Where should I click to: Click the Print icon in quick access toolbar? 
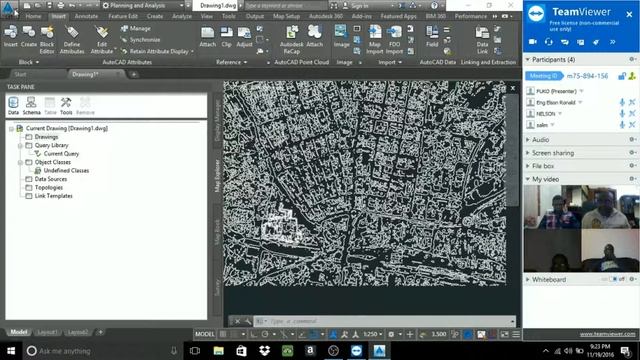pos(60,6)
